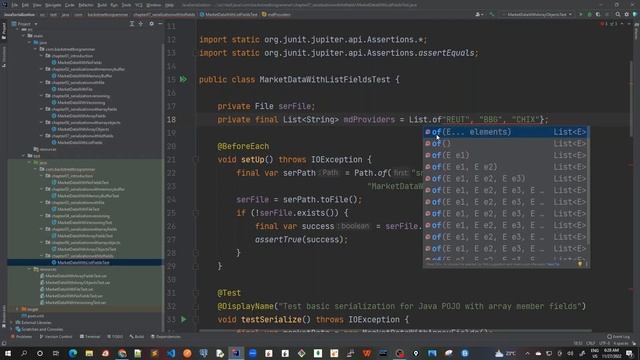Open the run configuration dropdown

pyautogui.click(x=538, y=14)
